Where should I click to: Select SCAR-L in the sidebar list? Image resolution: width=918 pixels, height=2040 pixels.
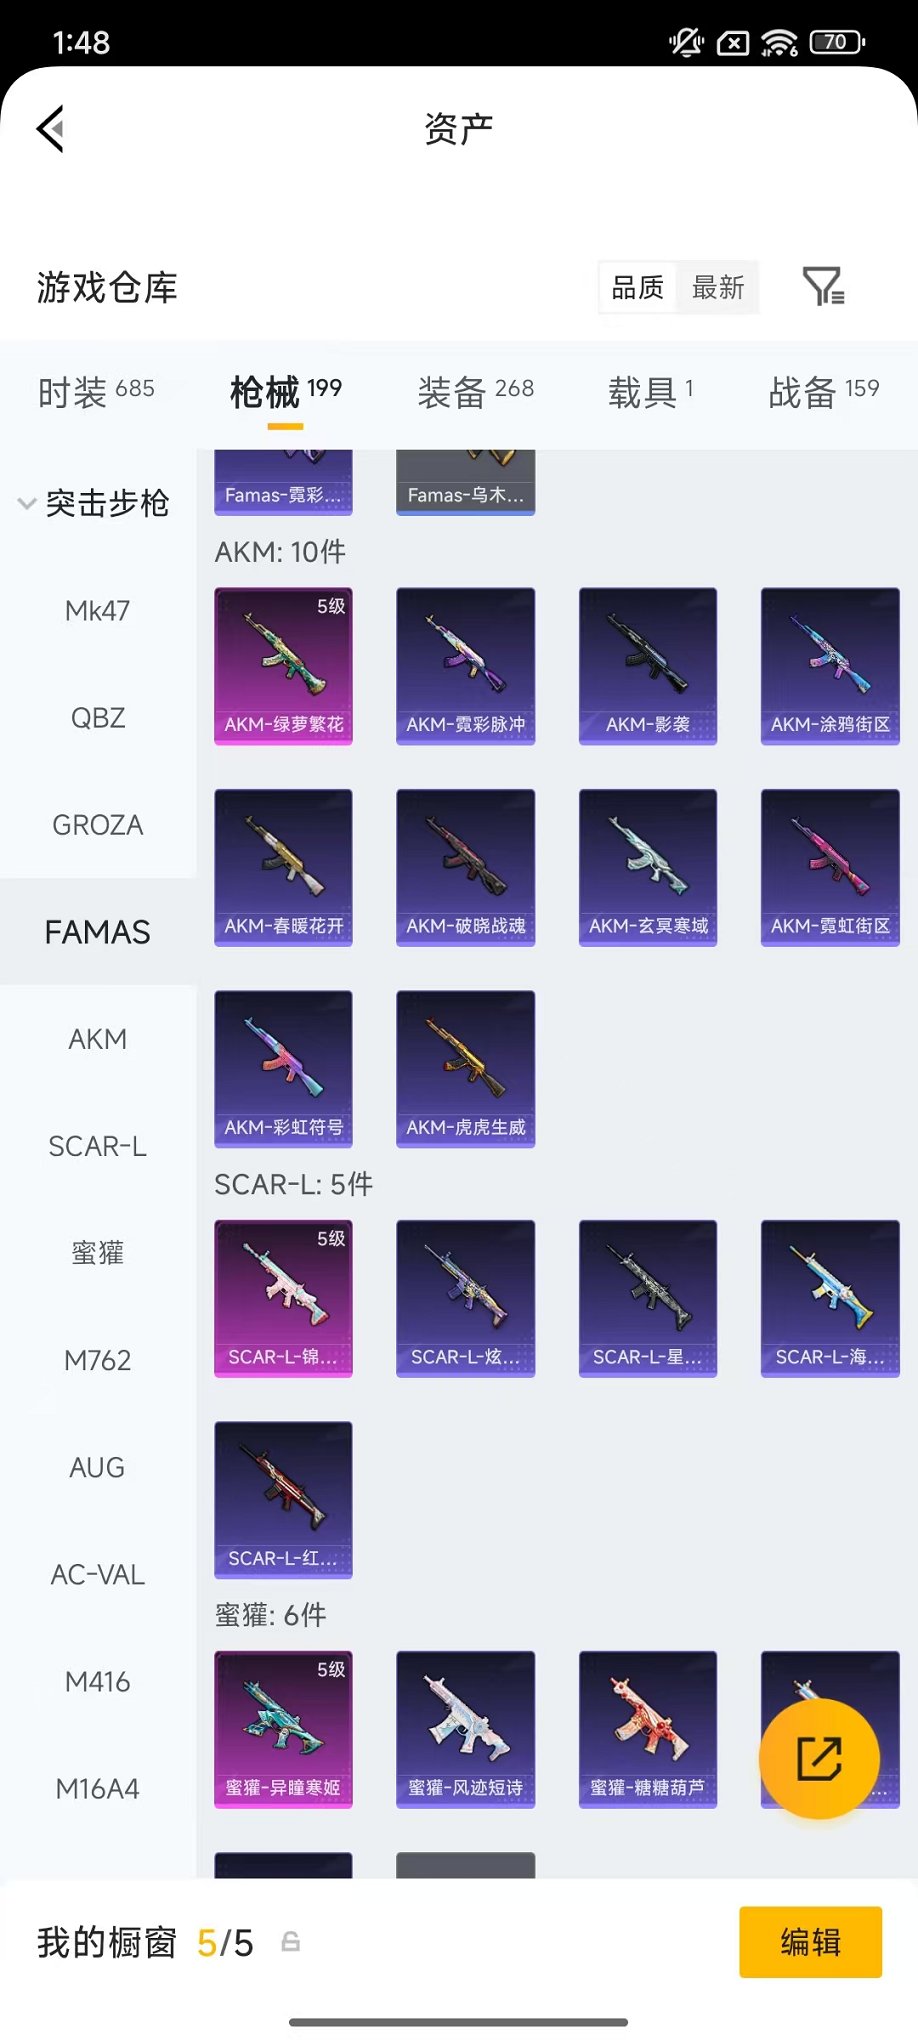point(98,1146)
